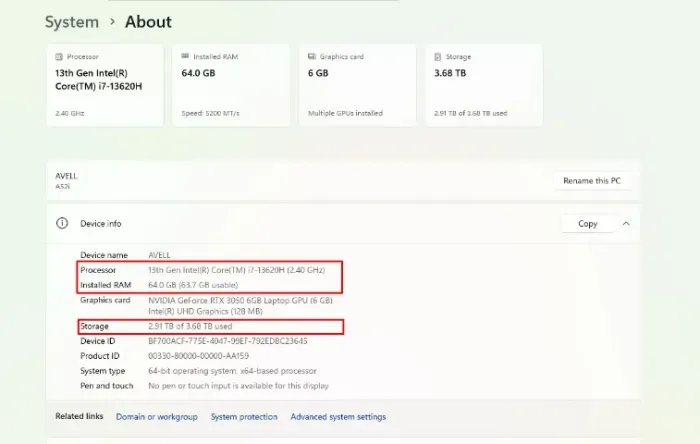Click the Intel(R) UHD Graphics (128 MB) text
This screenshot has width=700, height=444.
[205, 311]
